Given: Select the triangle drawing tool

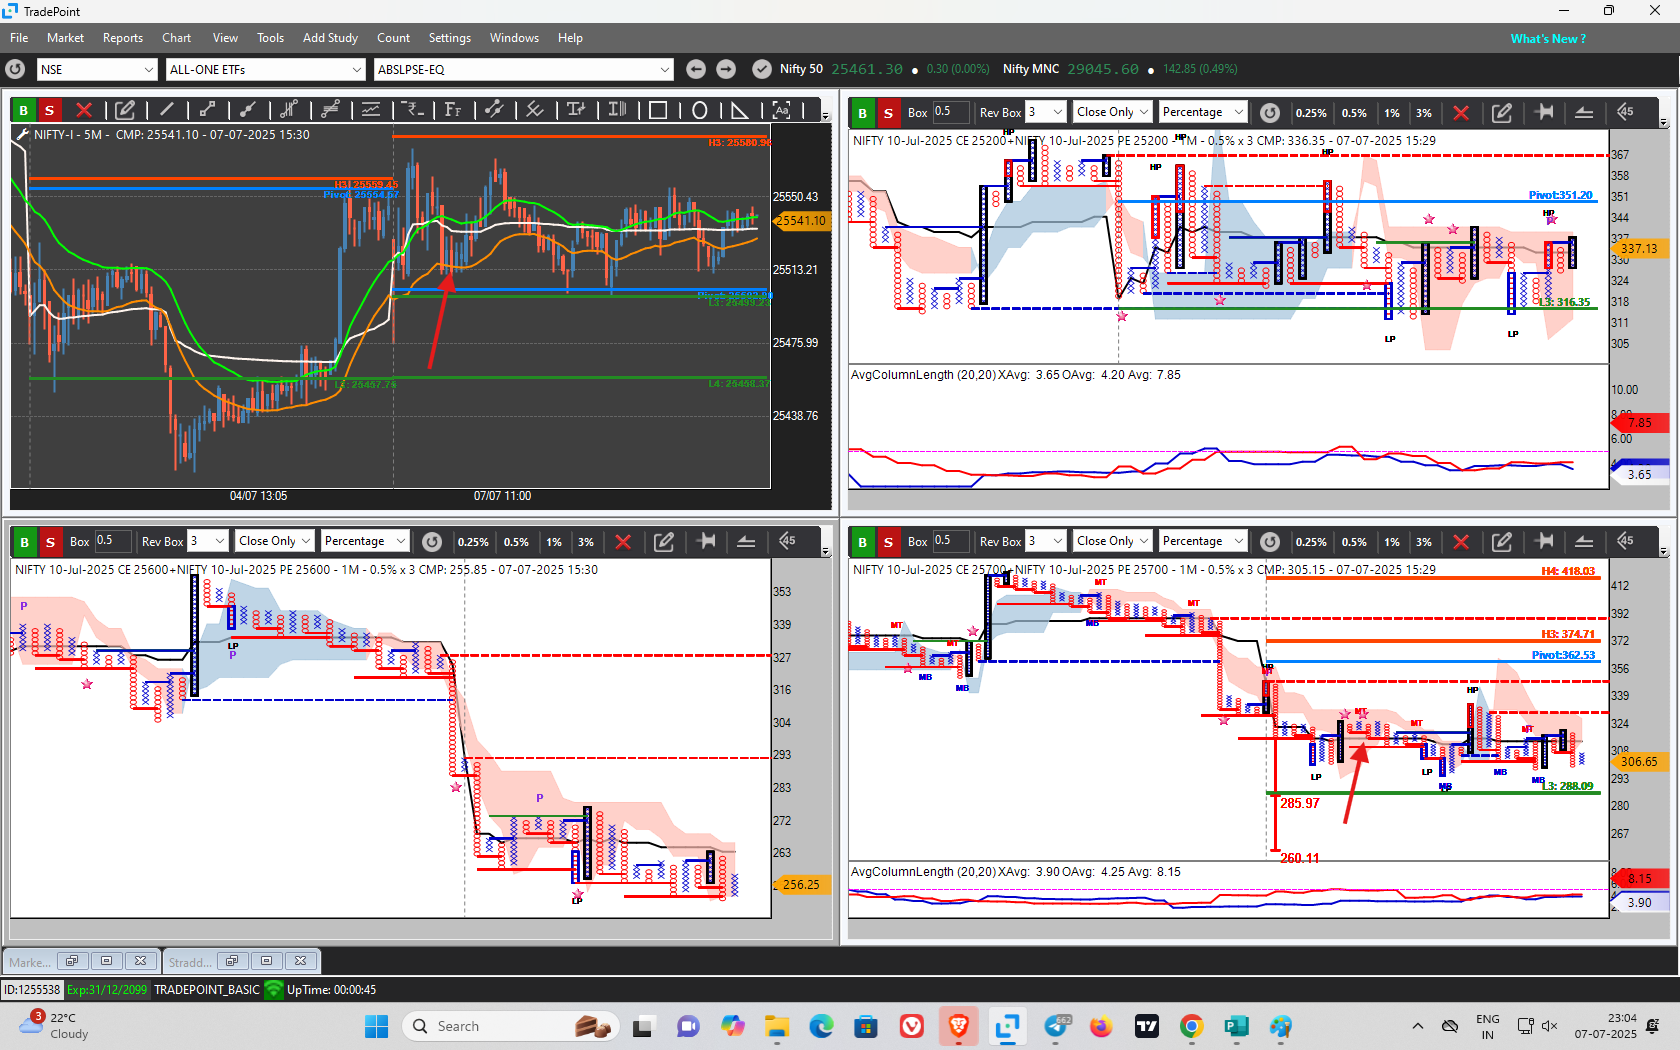Looking at the screenshot, I should [x=740, y=110].
